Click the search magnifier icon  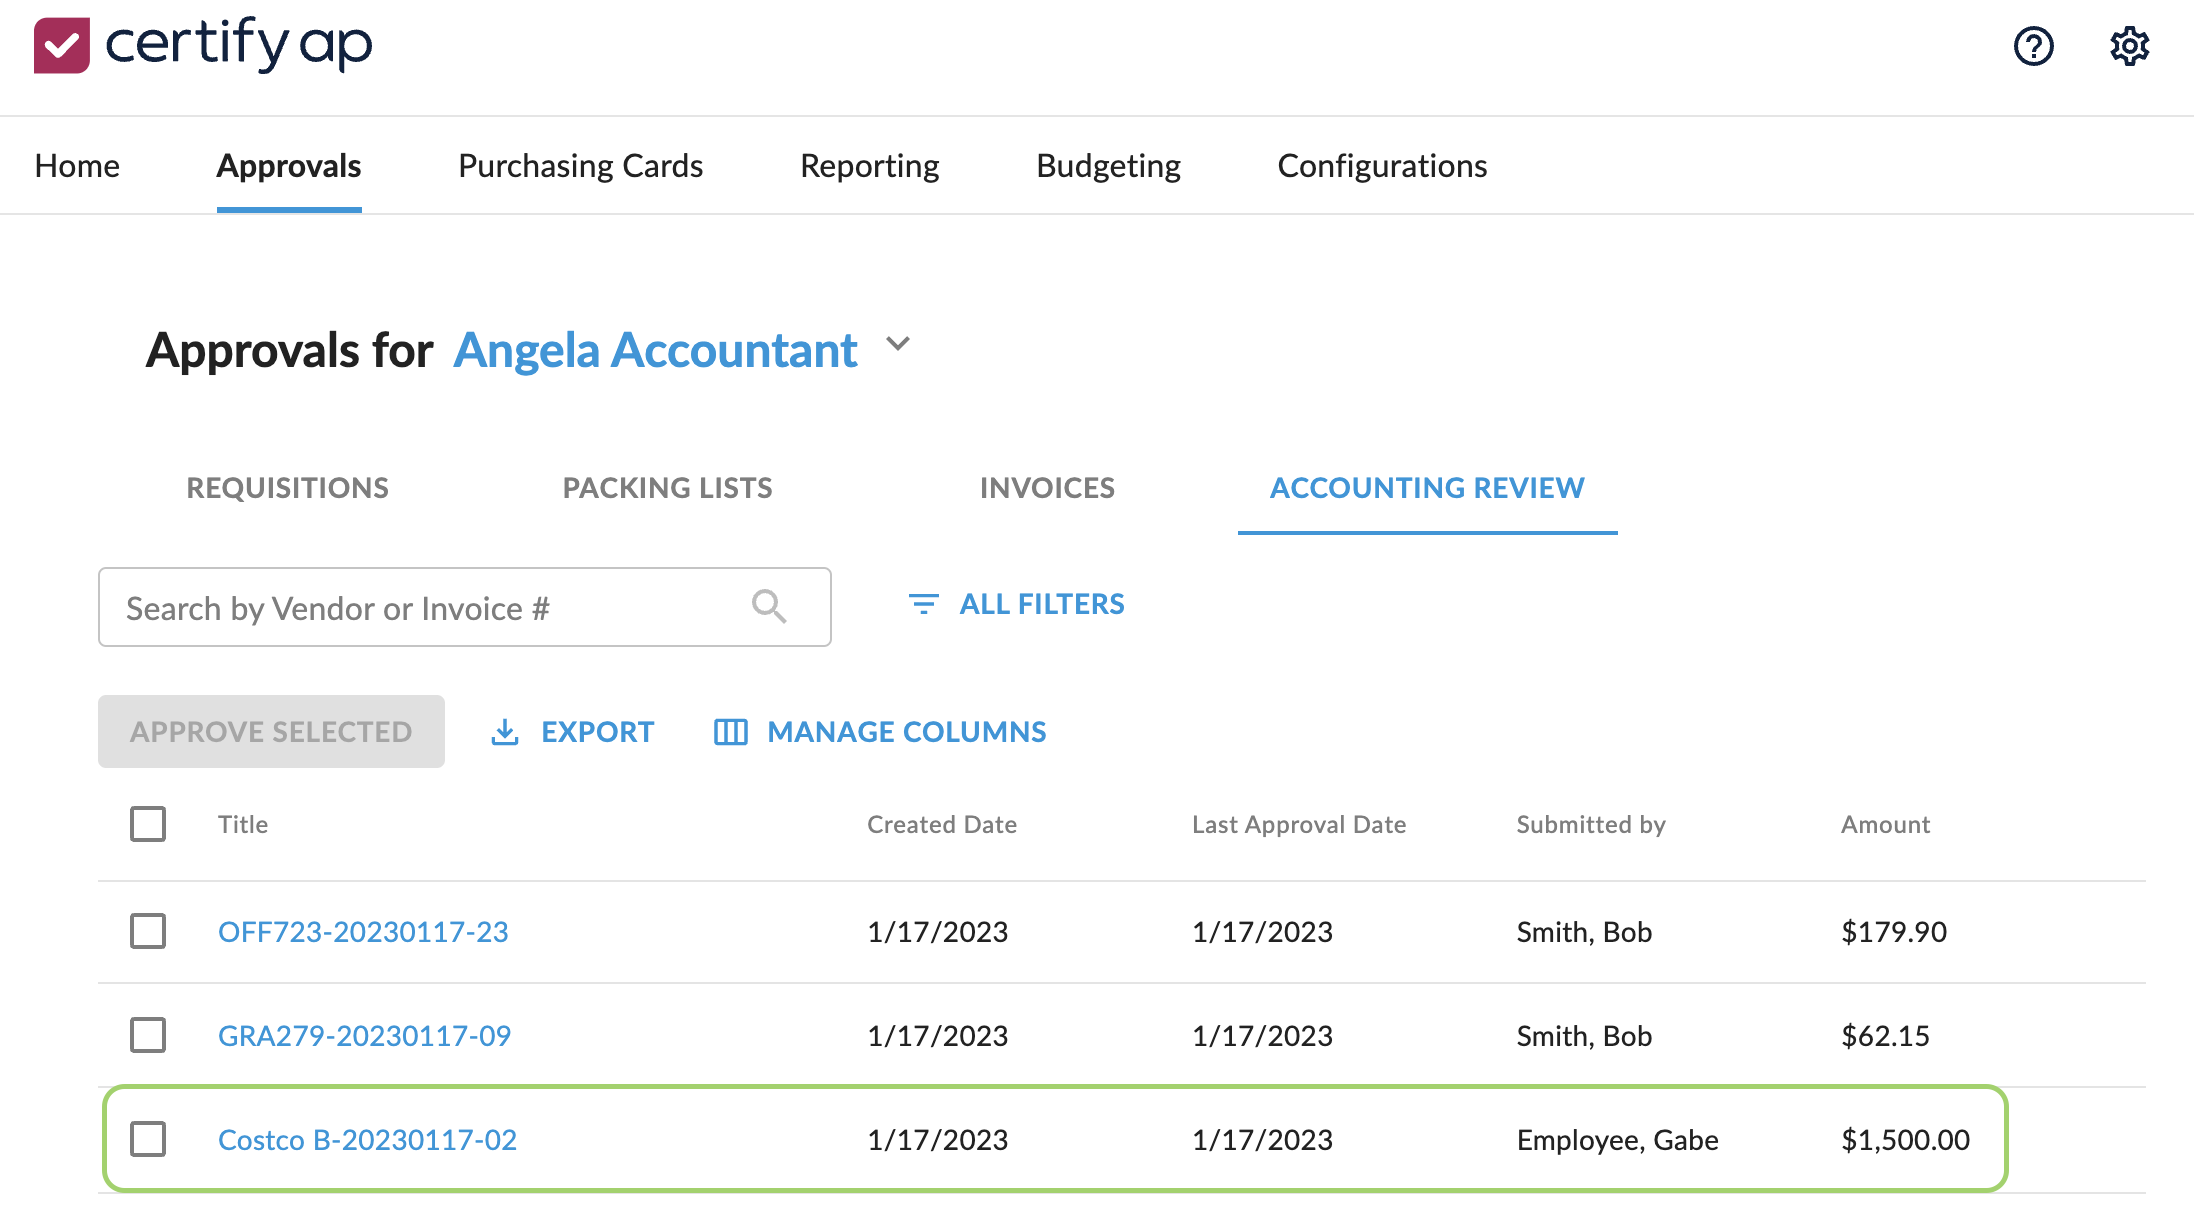coord(769,606)
